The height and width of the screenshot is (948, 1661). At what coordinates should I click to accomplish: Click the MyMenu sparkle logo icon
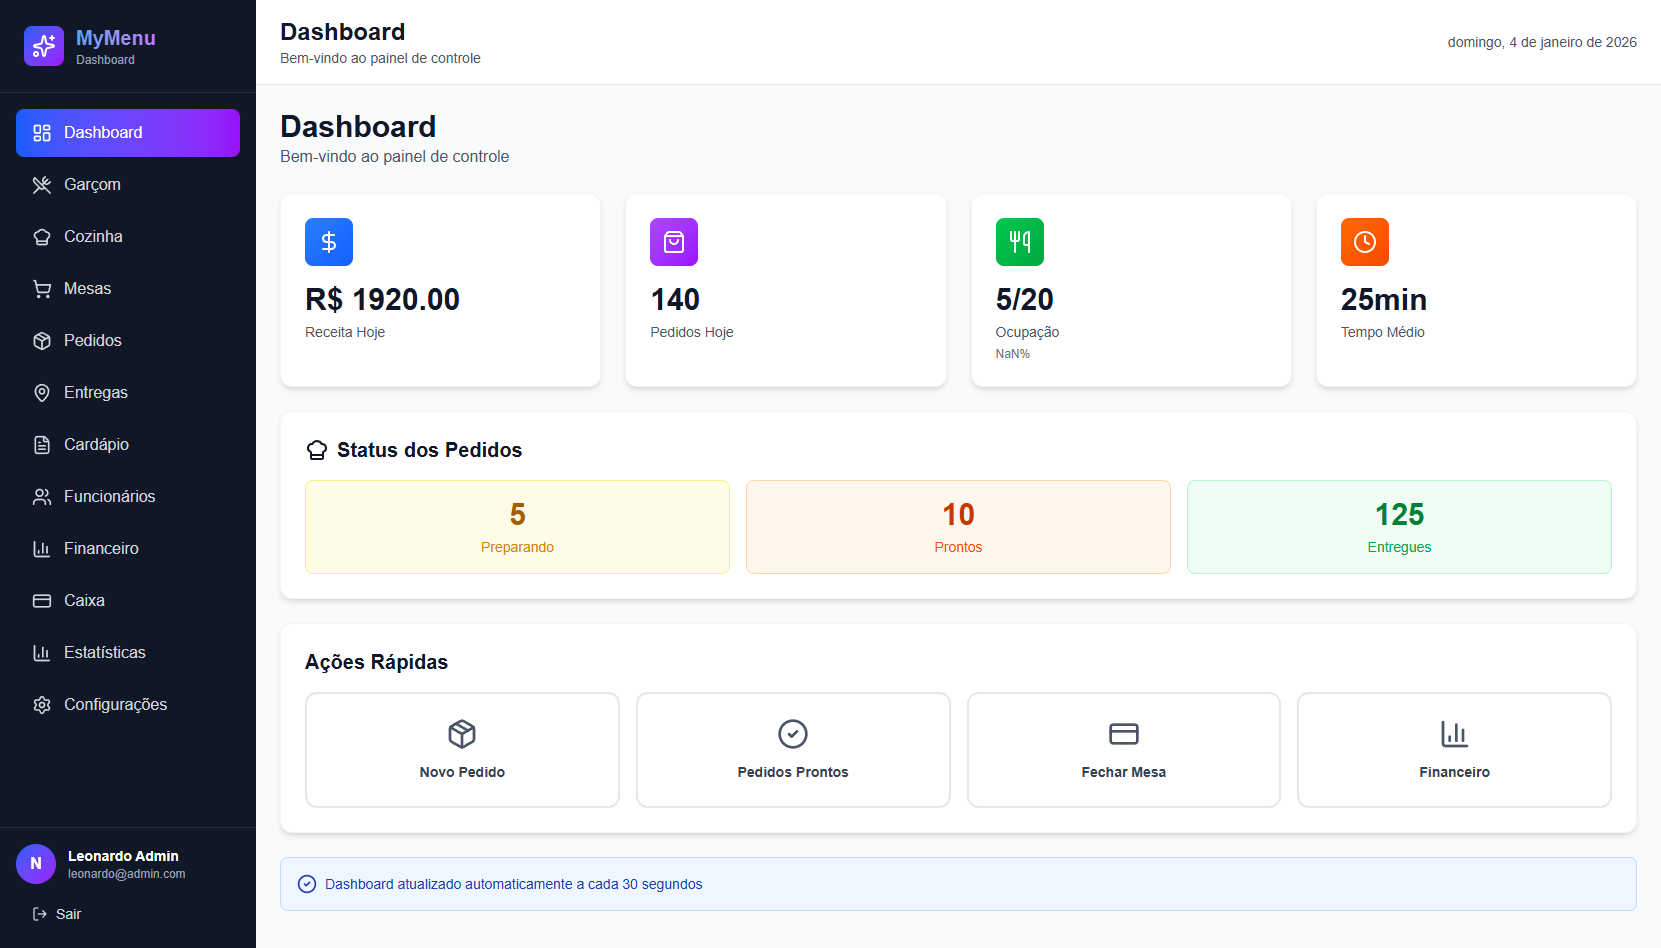pyautogui.click(x=44, y=46)
